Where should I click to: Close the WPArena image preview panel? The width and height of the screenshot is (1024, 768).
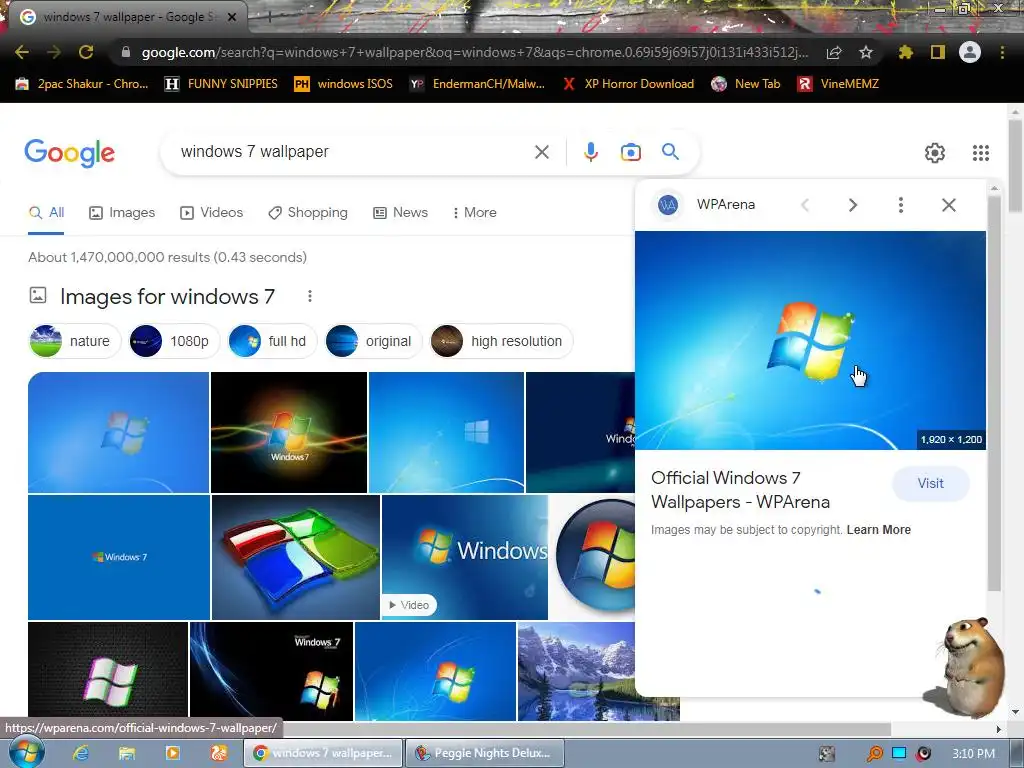pyautogui.click(x=948, y=205)
